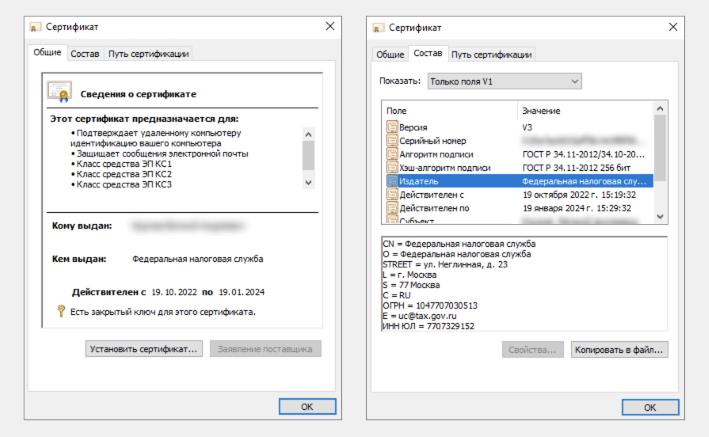The height and width of the screenshot is (437, 709).
Task: Click the CN = Федеральная налоговая служба line
Action: 459,243
